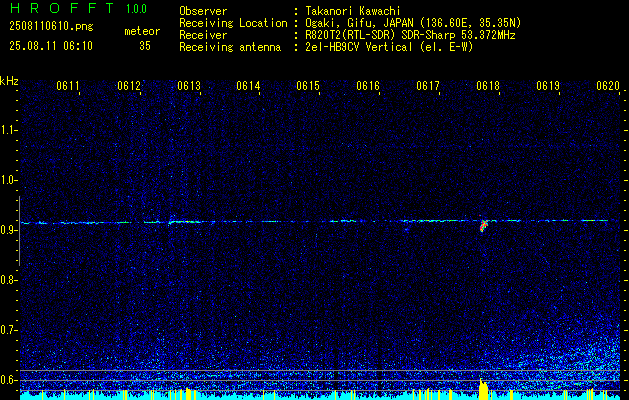Click the 0620 time marker
Viewport: 629px width, 400px height.
click(608, 86)
